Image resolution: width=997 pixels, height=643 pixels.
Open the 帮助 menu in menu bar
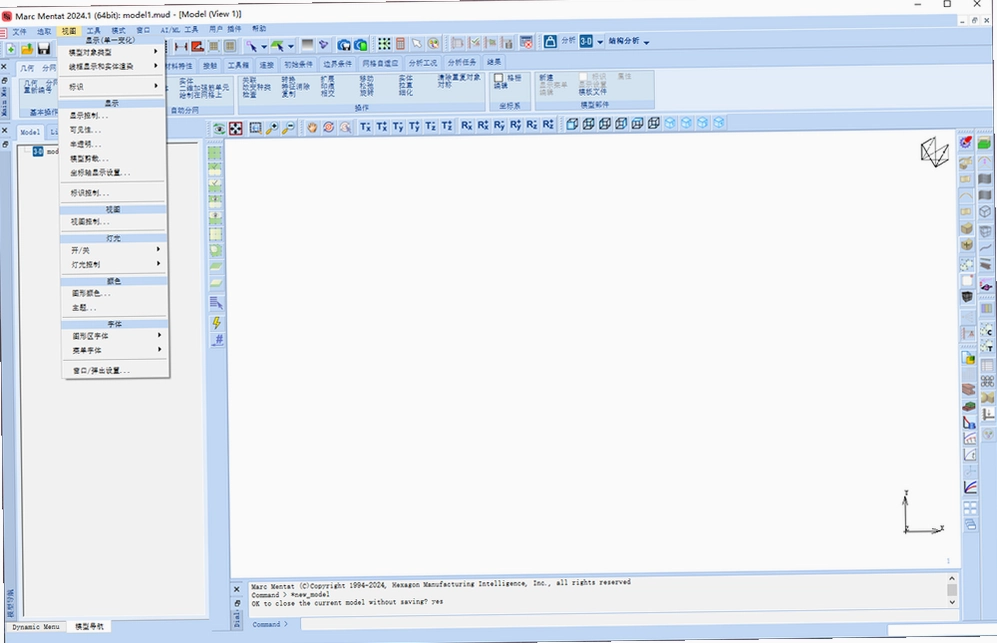pos(259,29)
